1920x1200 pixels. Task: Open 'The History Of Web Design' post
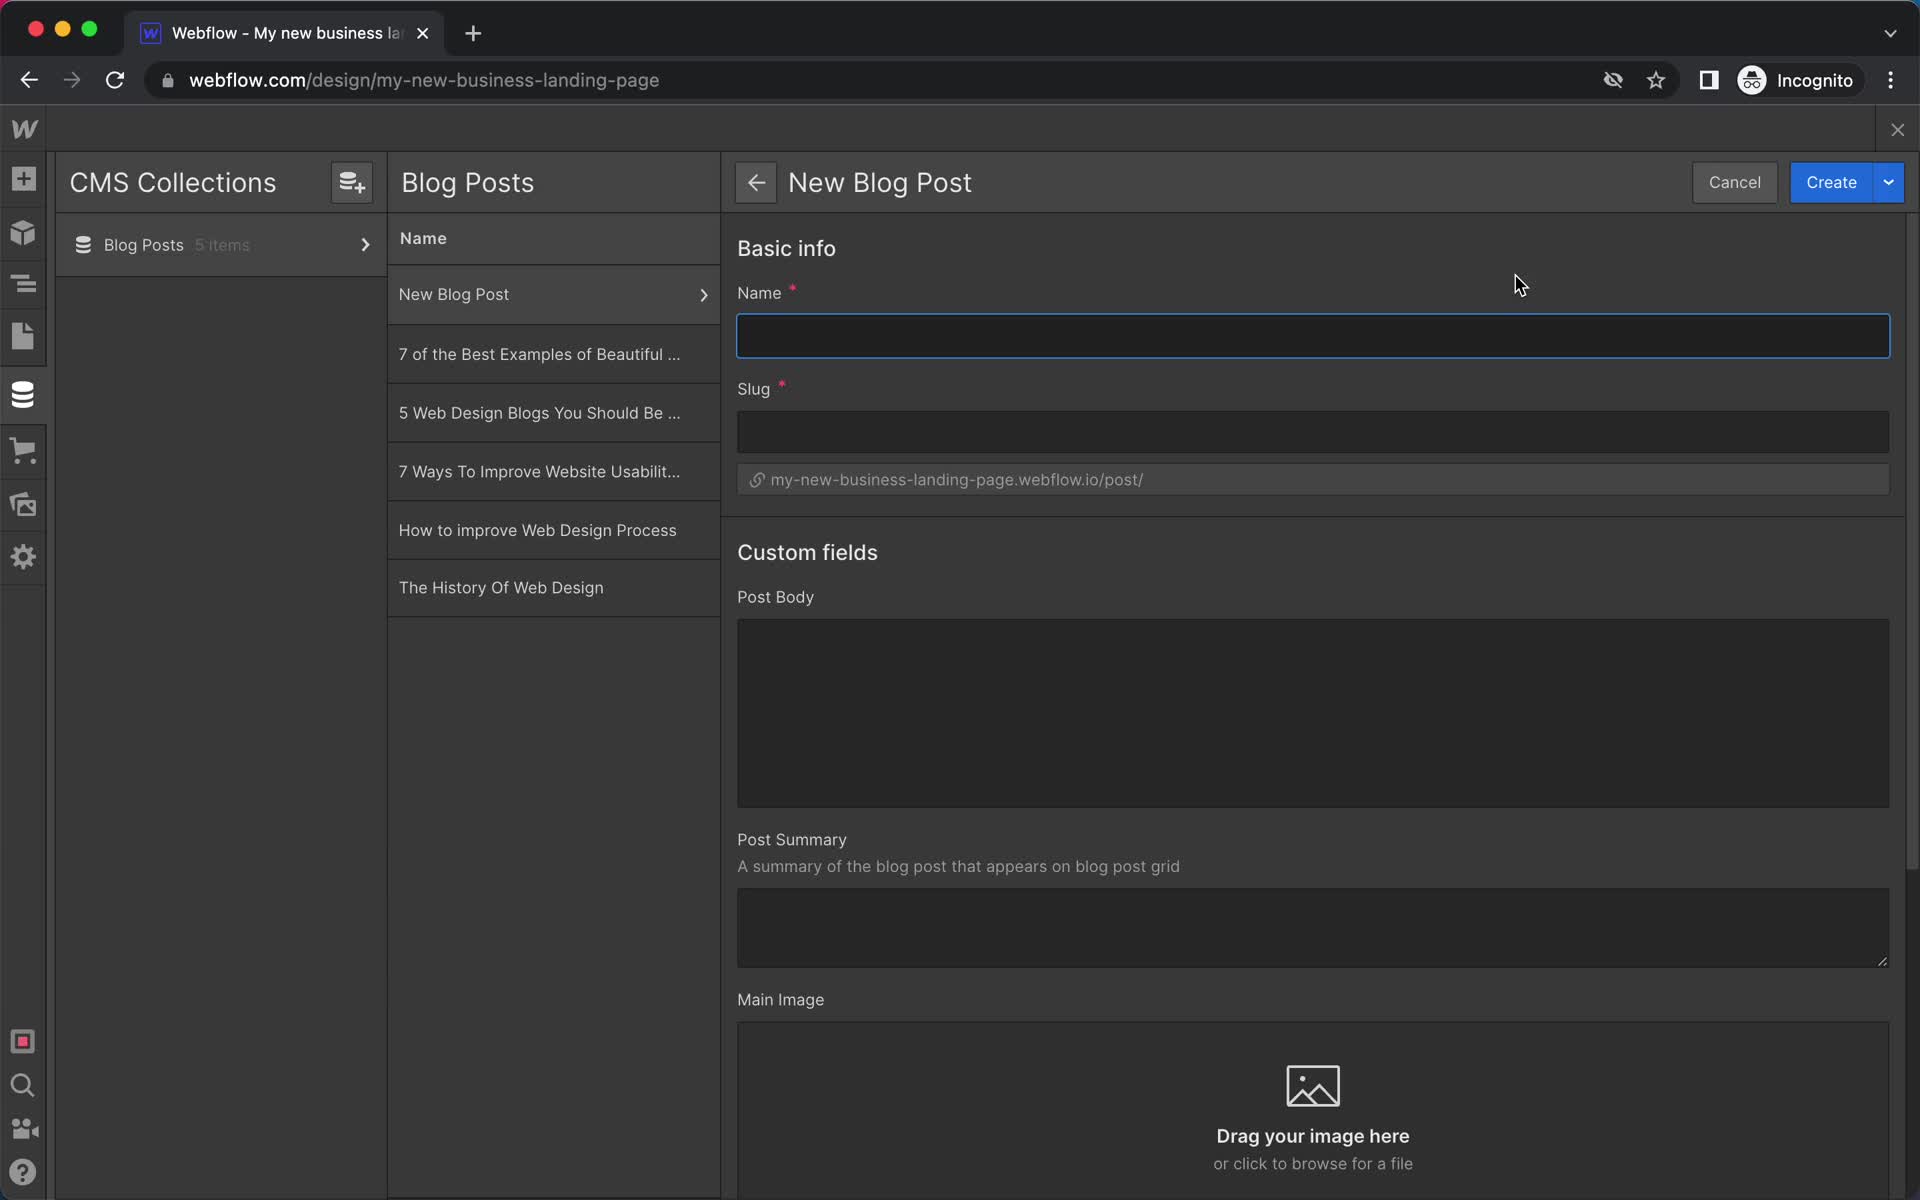click(x=553, y=588)
